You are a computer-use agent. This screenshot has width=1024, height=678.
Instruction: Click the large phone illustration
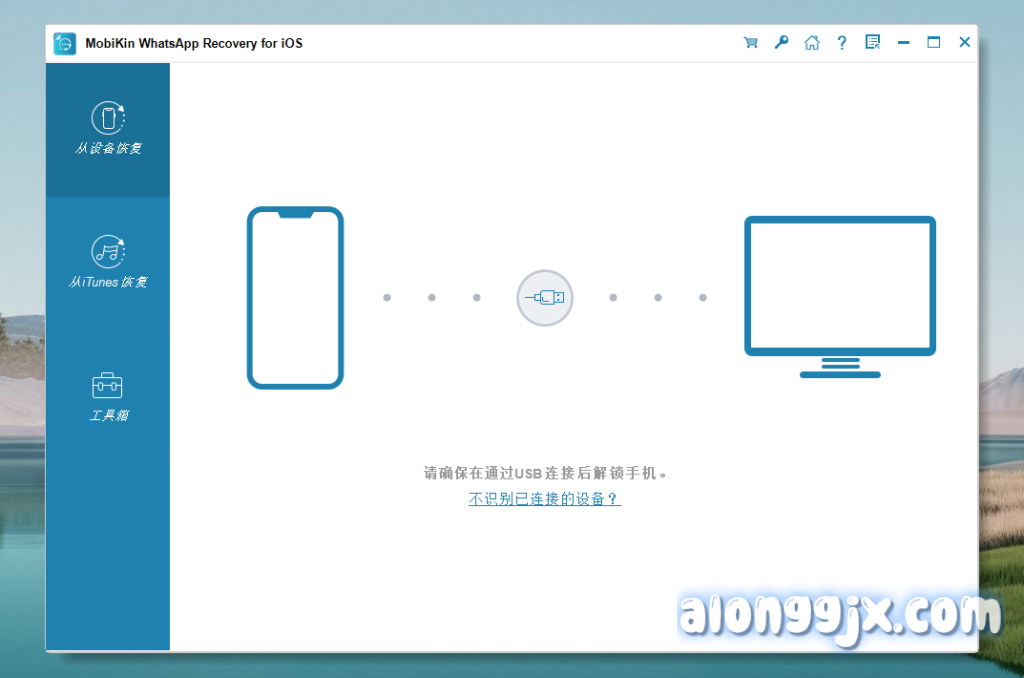295,297
